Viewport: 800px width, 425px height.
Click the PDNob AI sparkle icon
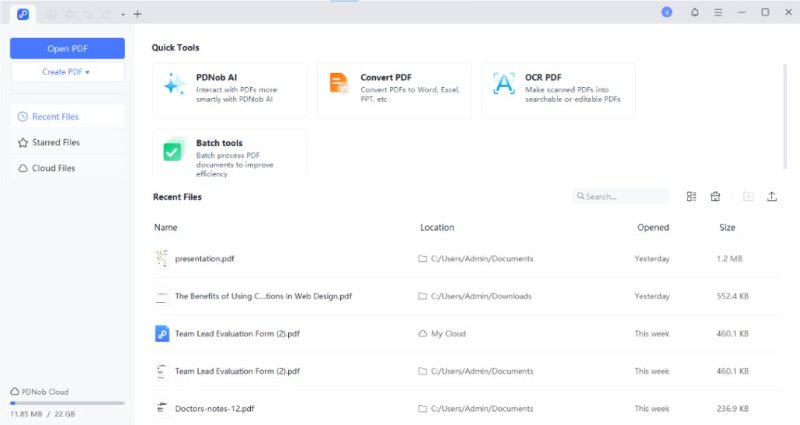176,84
